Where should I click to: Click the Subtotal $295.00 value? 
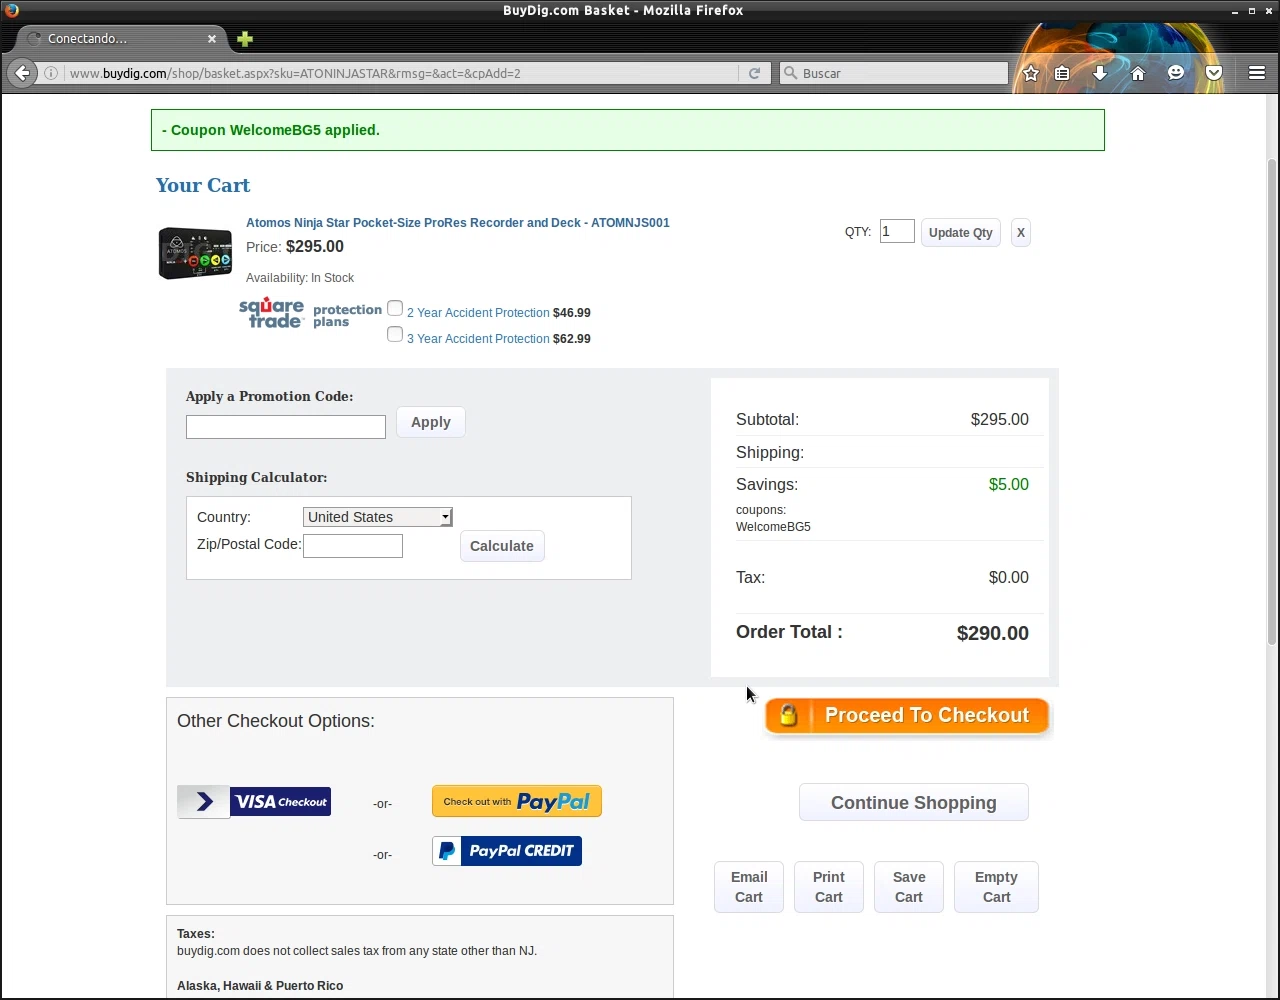click(999, 420)
